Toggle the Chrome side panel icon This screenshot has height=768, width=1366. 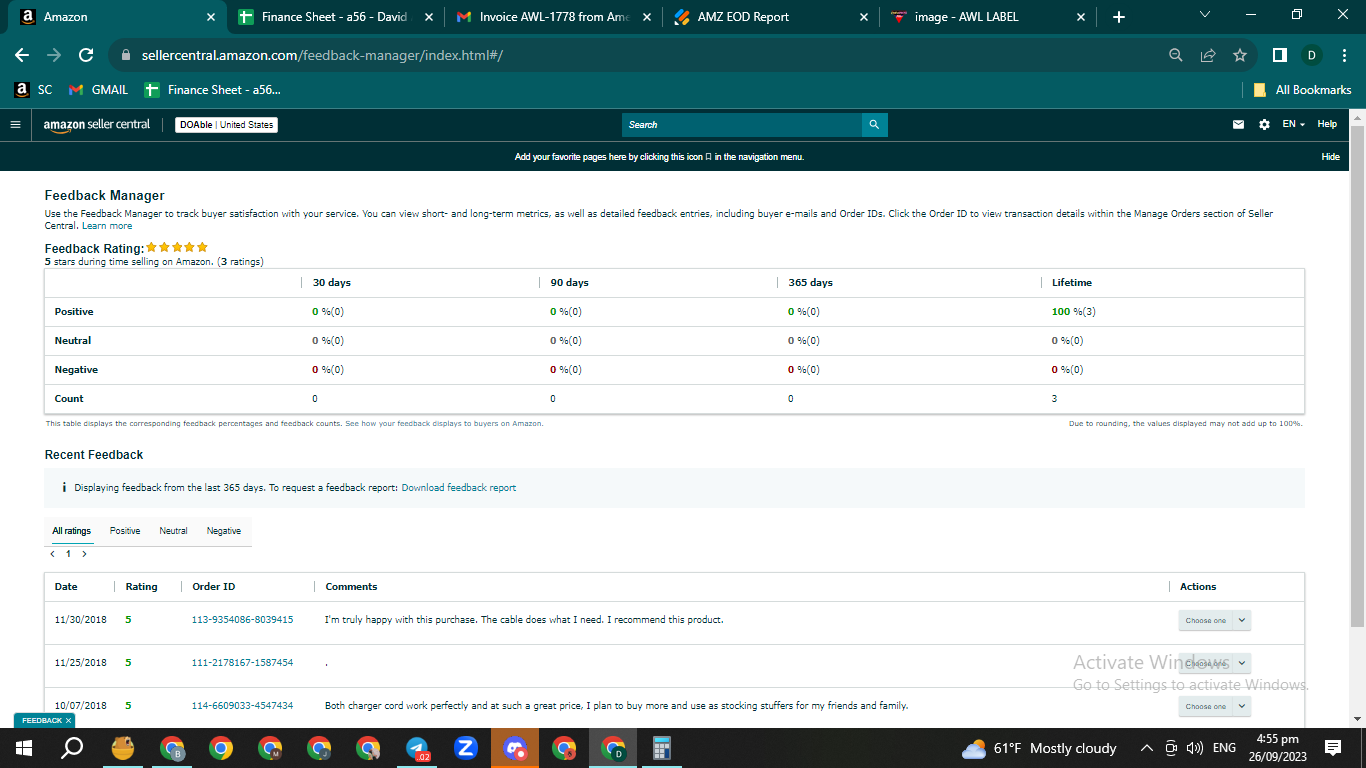[x=1279, y=55]
